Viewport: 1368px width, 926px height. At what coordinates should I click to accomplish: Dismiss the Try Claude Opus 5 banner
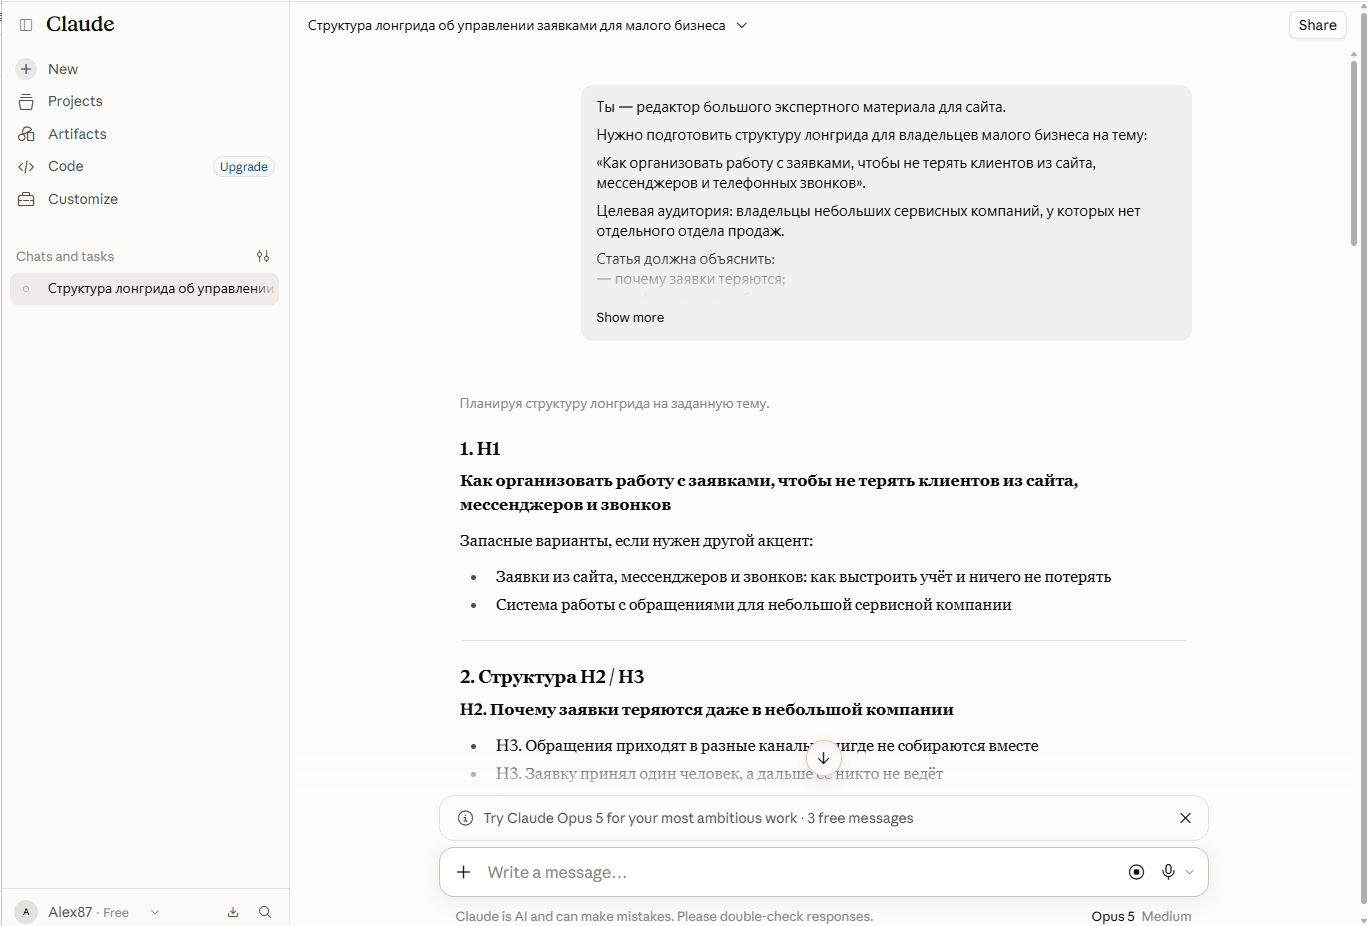[x=1185, y=818]
